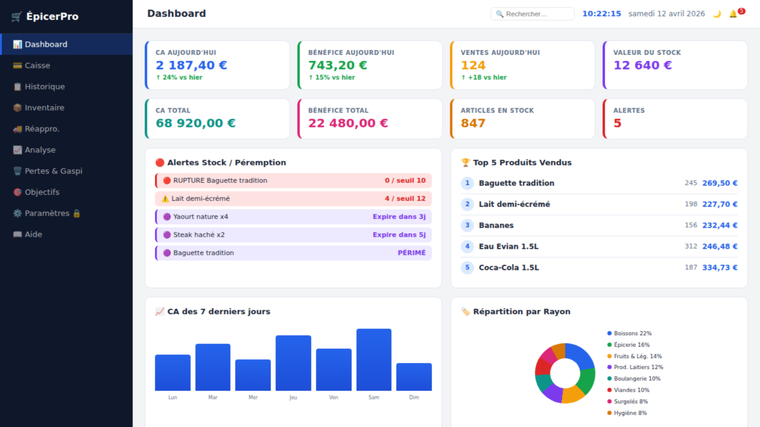Screen dimensions: 760x427
Task: Click the Samedi bar in CA chart
Action: tap(374, 360)
